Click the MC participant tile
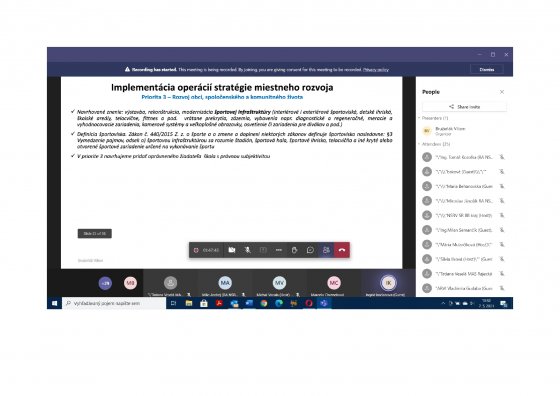 (334, 283)
